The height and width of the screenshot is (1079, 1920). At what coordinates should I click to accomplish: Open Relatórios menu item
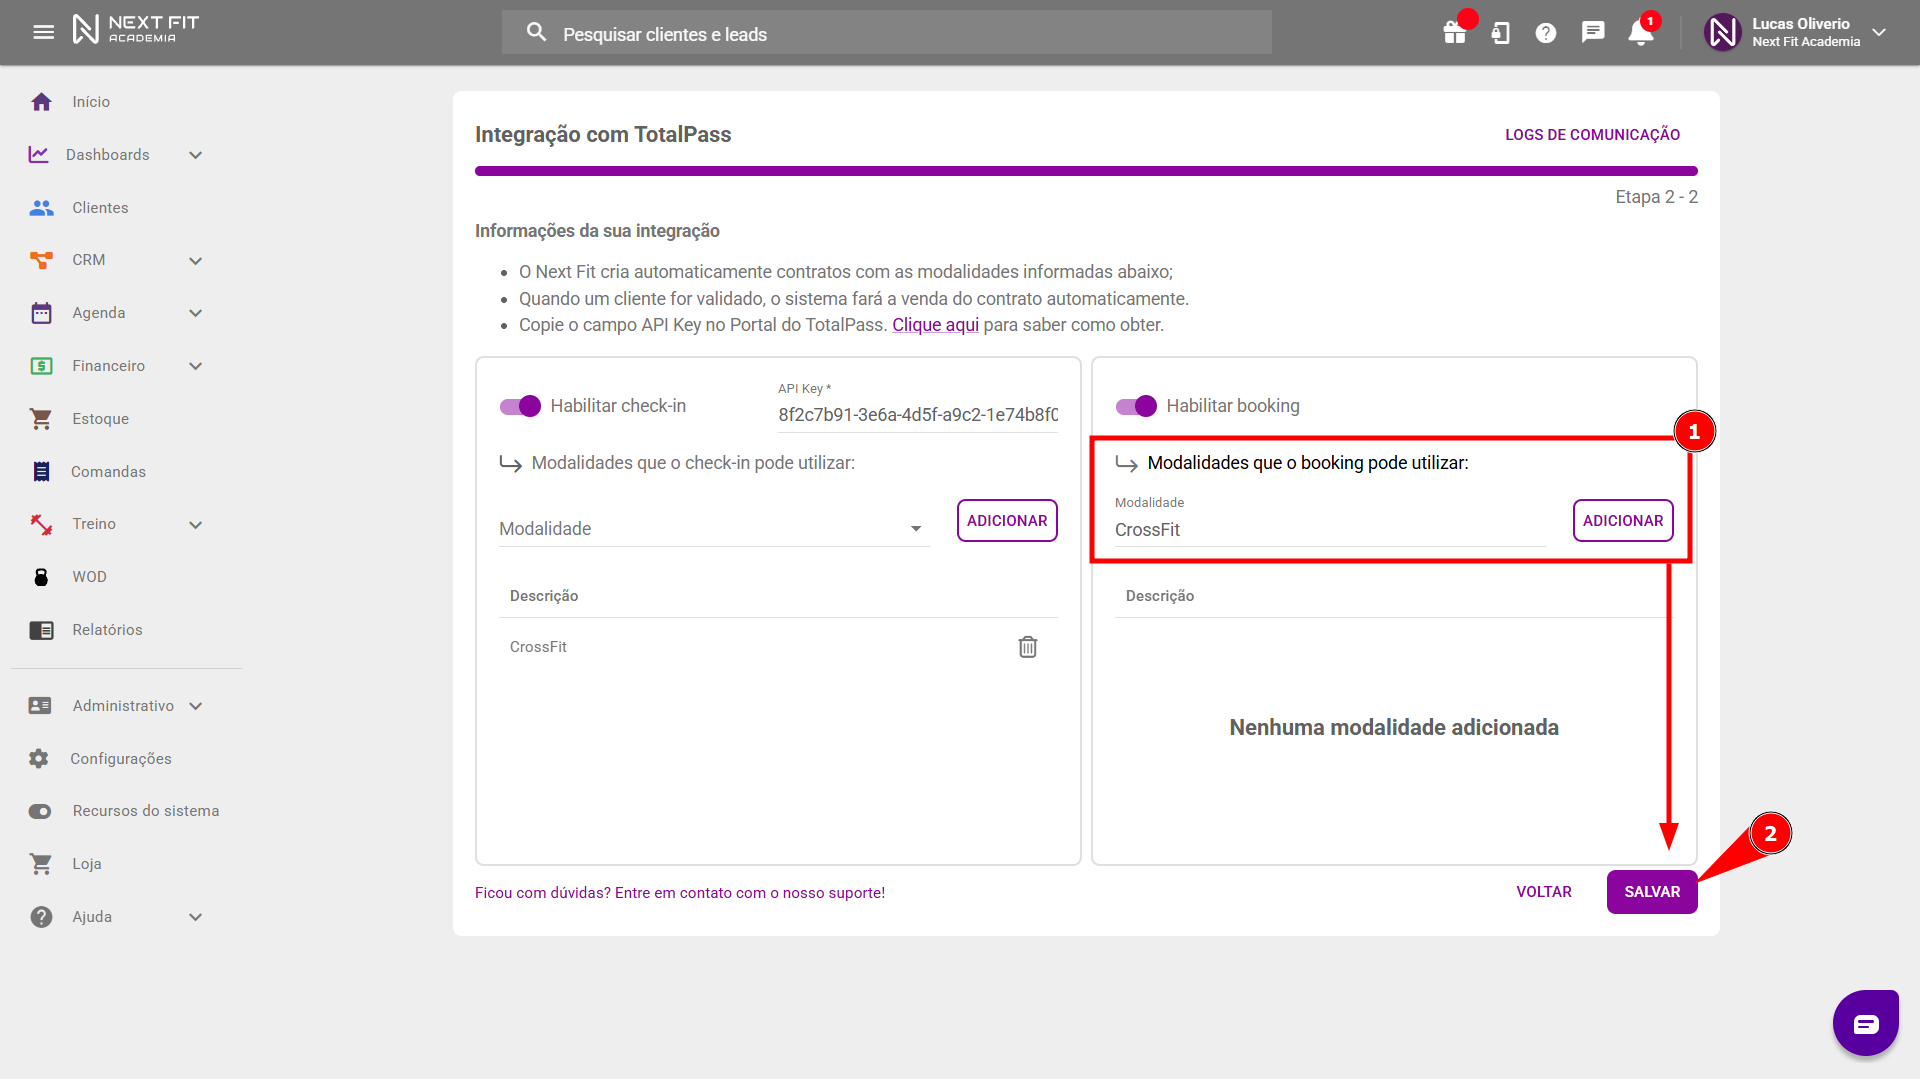(x=107, y=630)
